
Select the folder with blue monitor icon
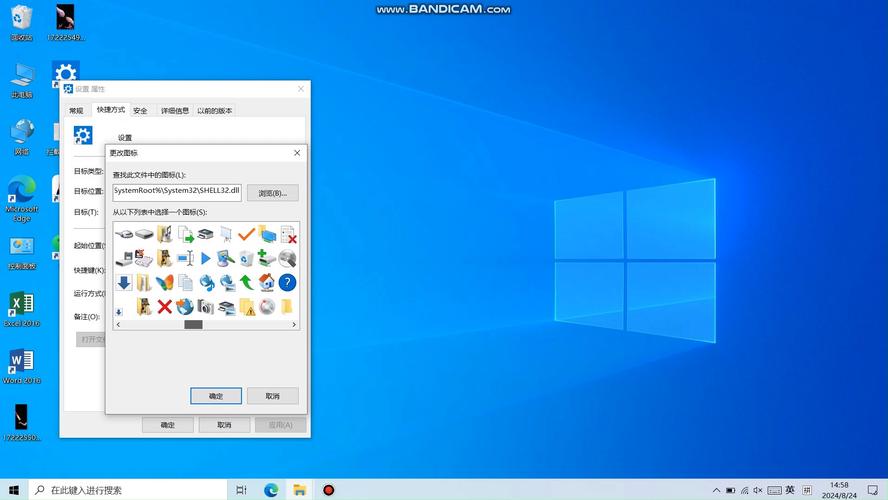point(267,233)
